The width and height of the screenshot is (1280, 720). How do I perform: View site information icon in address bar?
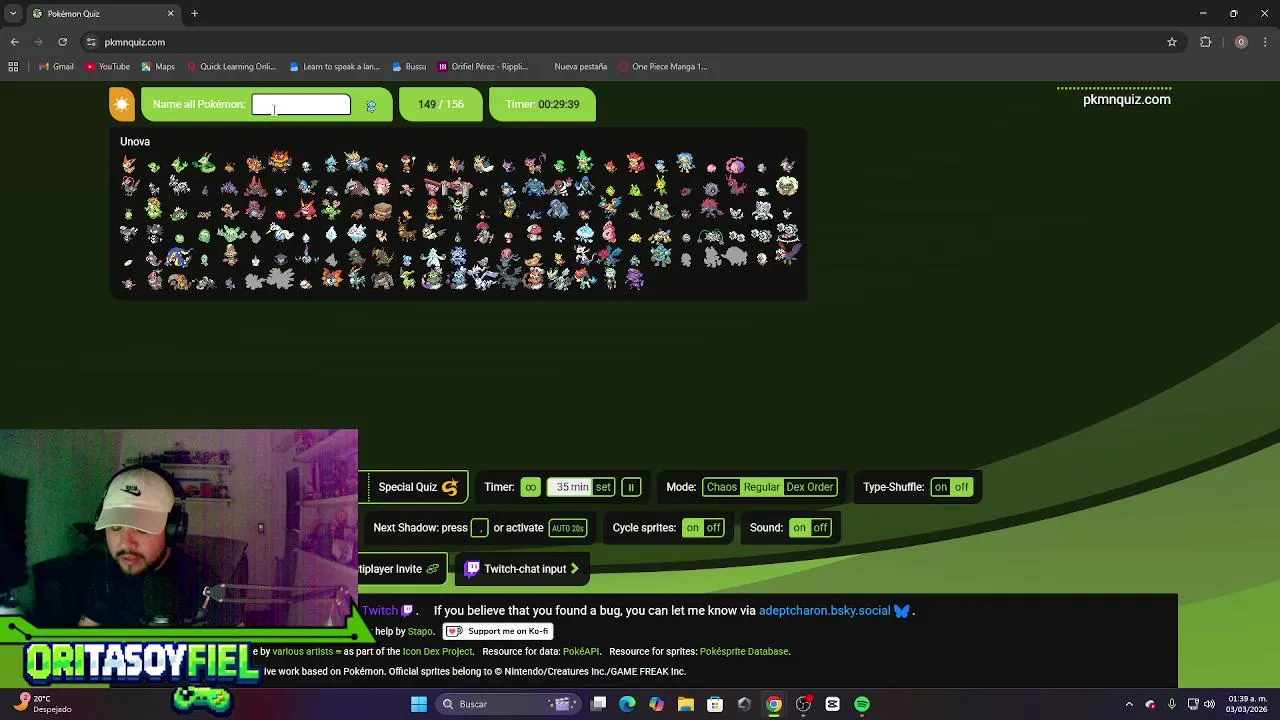coord(91,42)
